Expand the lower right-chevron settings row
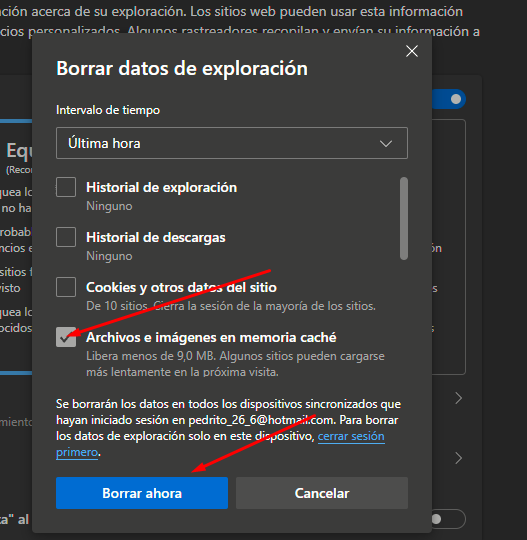Viewport: 527px width, 540px height. coord(458,458)
